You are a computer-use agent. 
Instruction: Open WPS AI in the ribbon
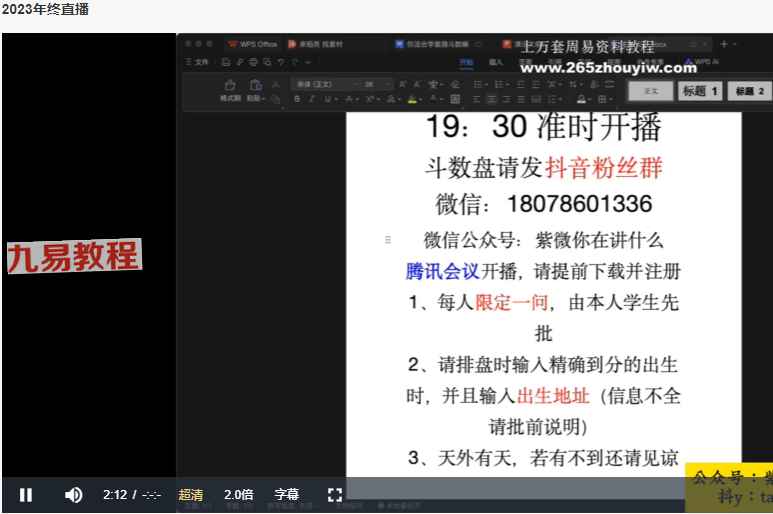[702, 62]
